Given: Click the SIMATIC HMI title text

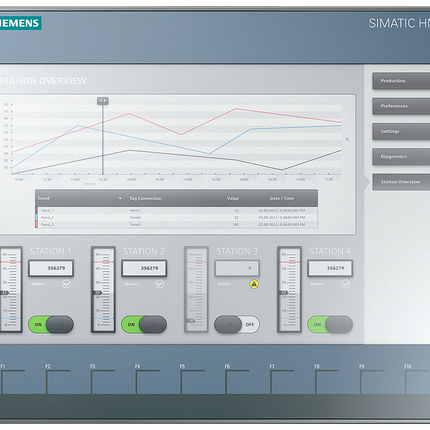Looking at the screenshot, I should (x=399, y=23).
